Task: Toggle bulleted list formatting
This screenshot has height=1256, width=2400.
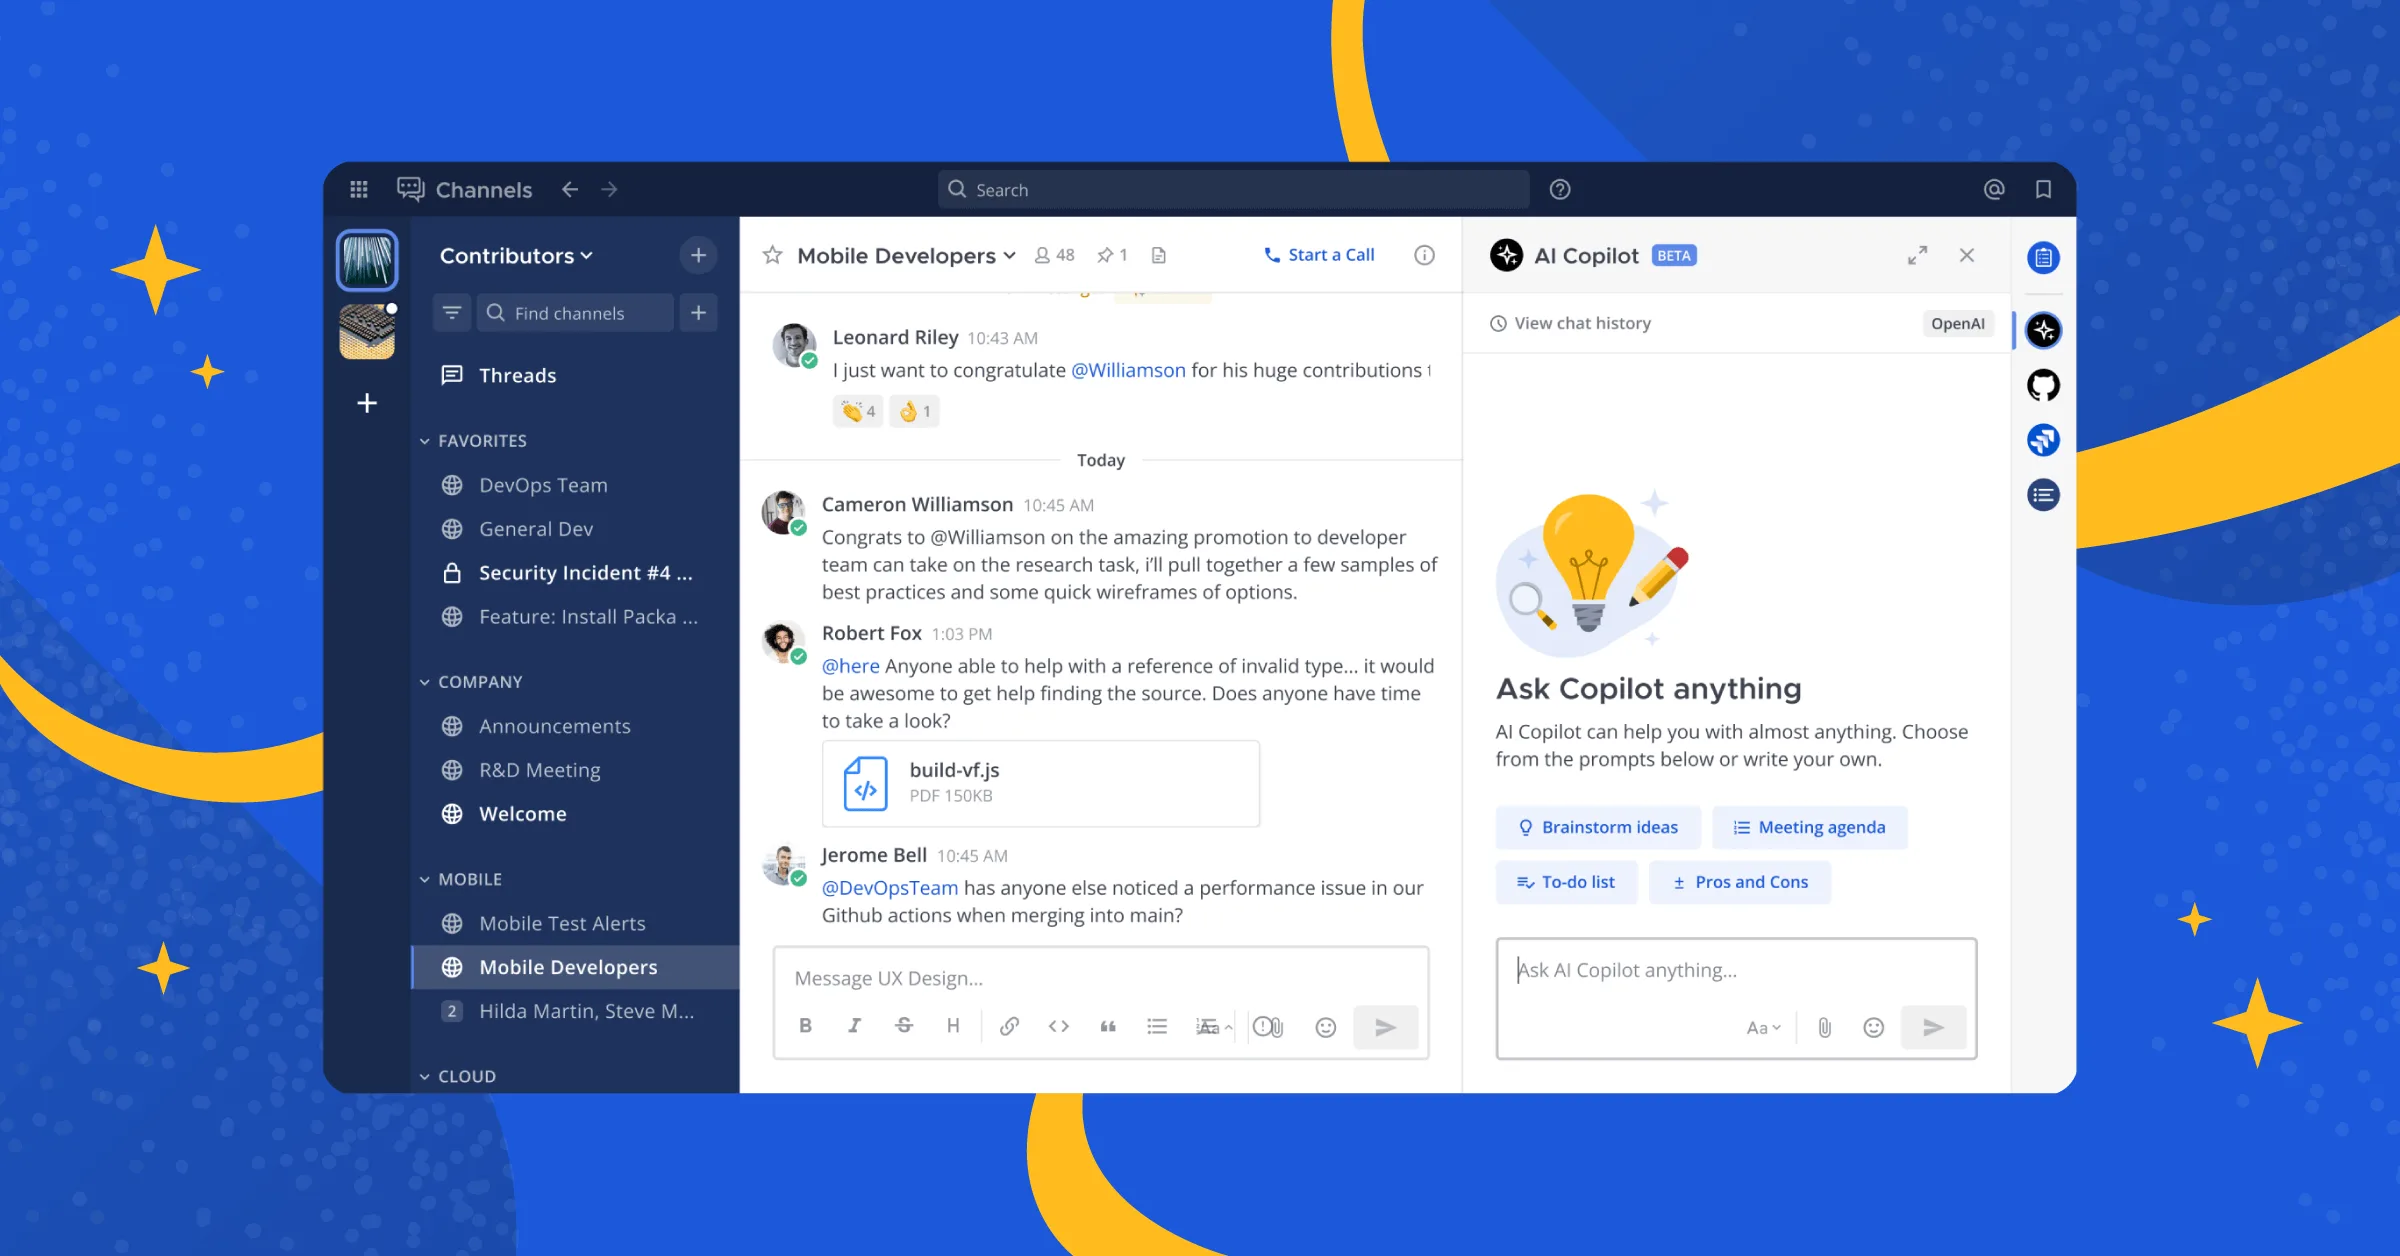Action: point(1157,1026)
